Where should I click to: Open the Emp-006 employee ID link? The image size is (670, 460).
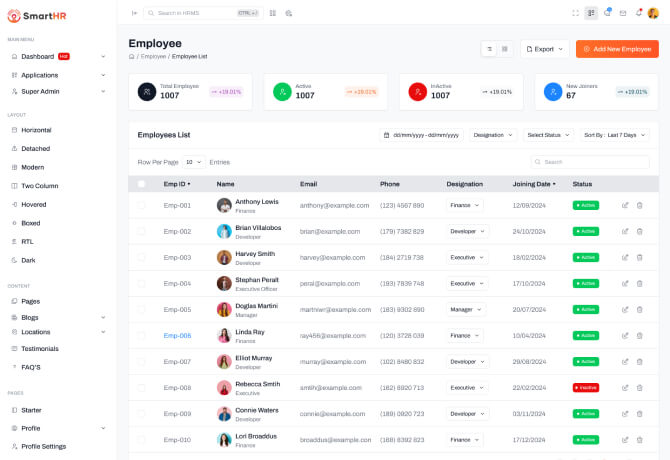tap(177, 335)
